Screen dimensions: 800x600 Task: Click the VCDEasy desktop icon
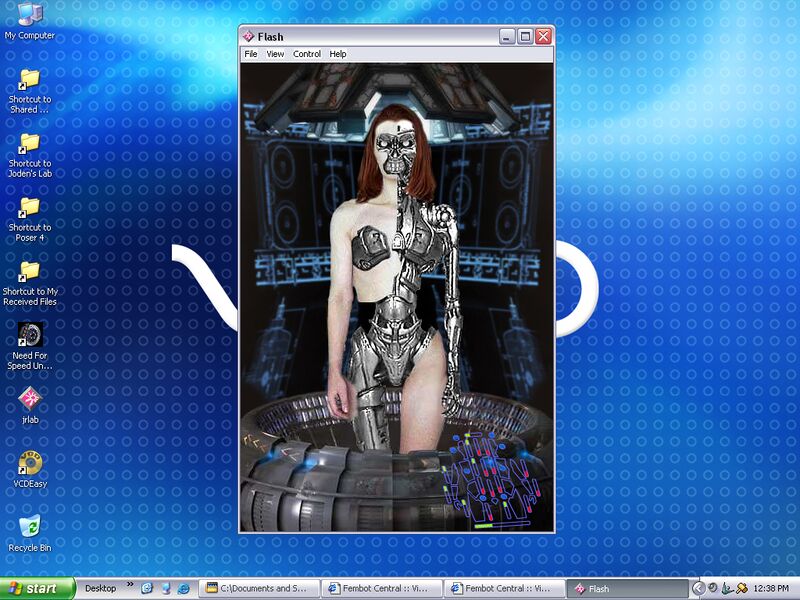[29, 463]
